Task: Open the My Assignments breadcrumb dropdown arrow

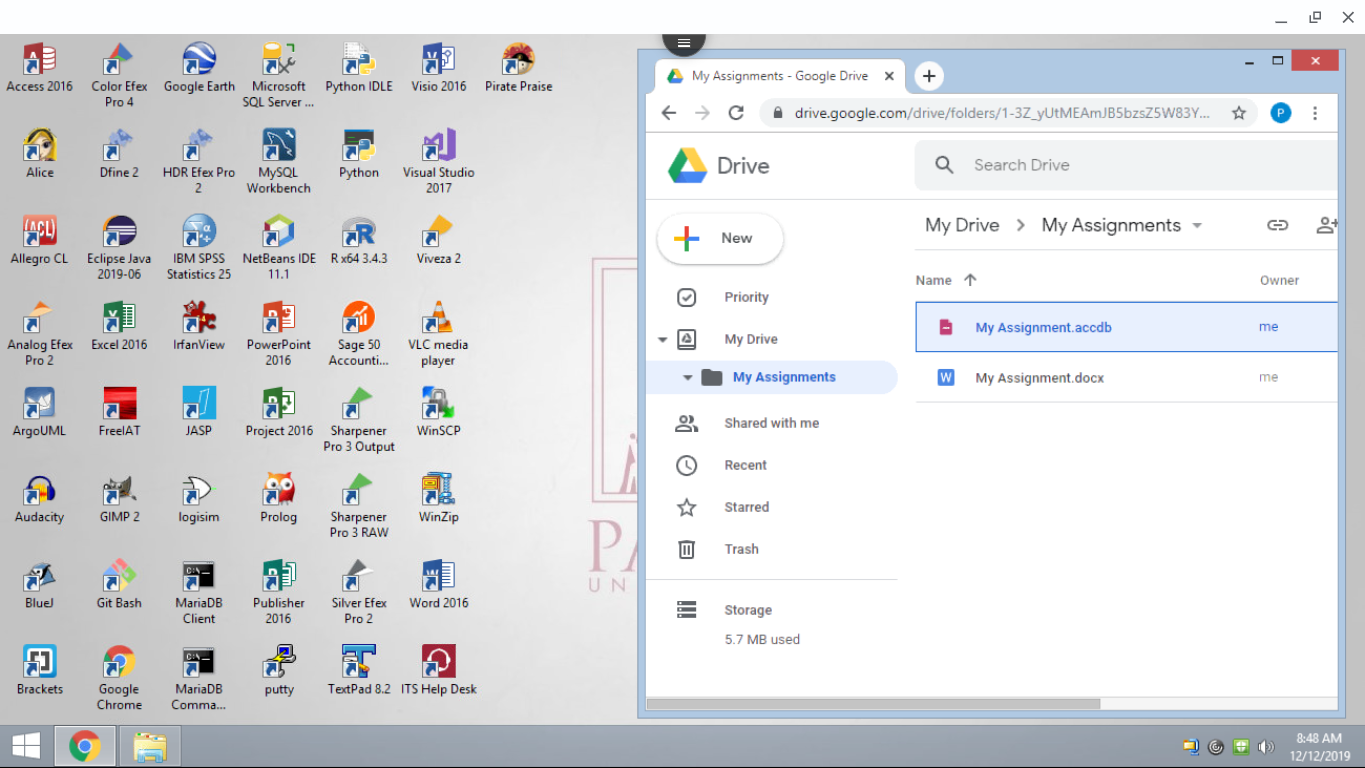Action: [x=1197, y=226]
